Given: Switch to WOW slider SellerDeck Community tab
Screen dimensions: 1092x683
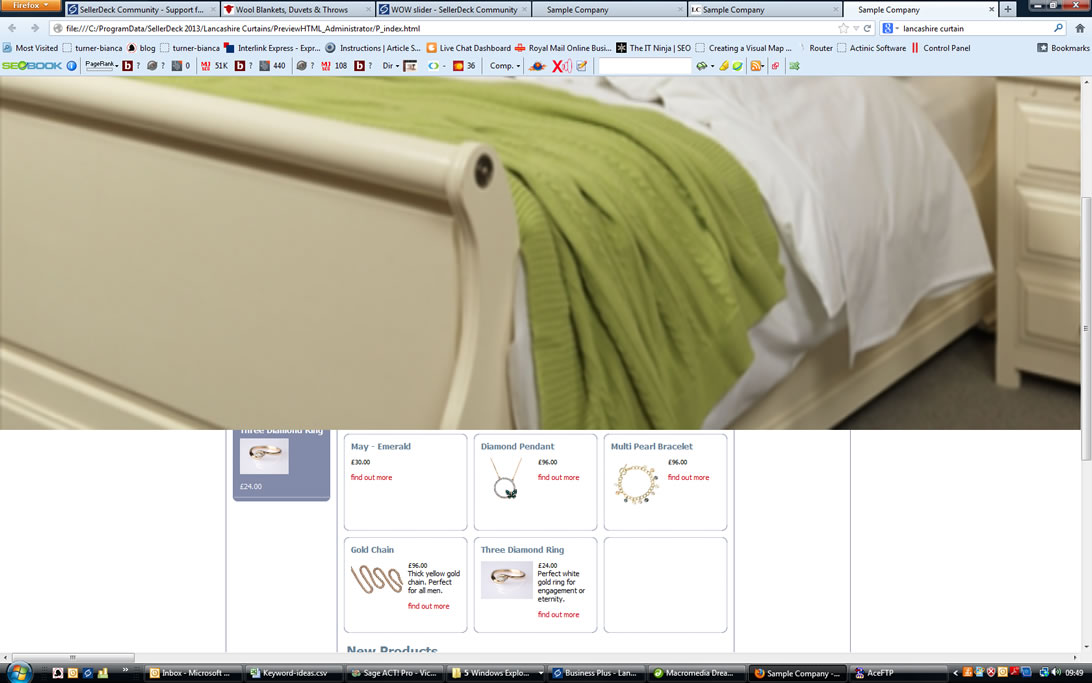Looking at the screenshot, I should click(454, 9).
